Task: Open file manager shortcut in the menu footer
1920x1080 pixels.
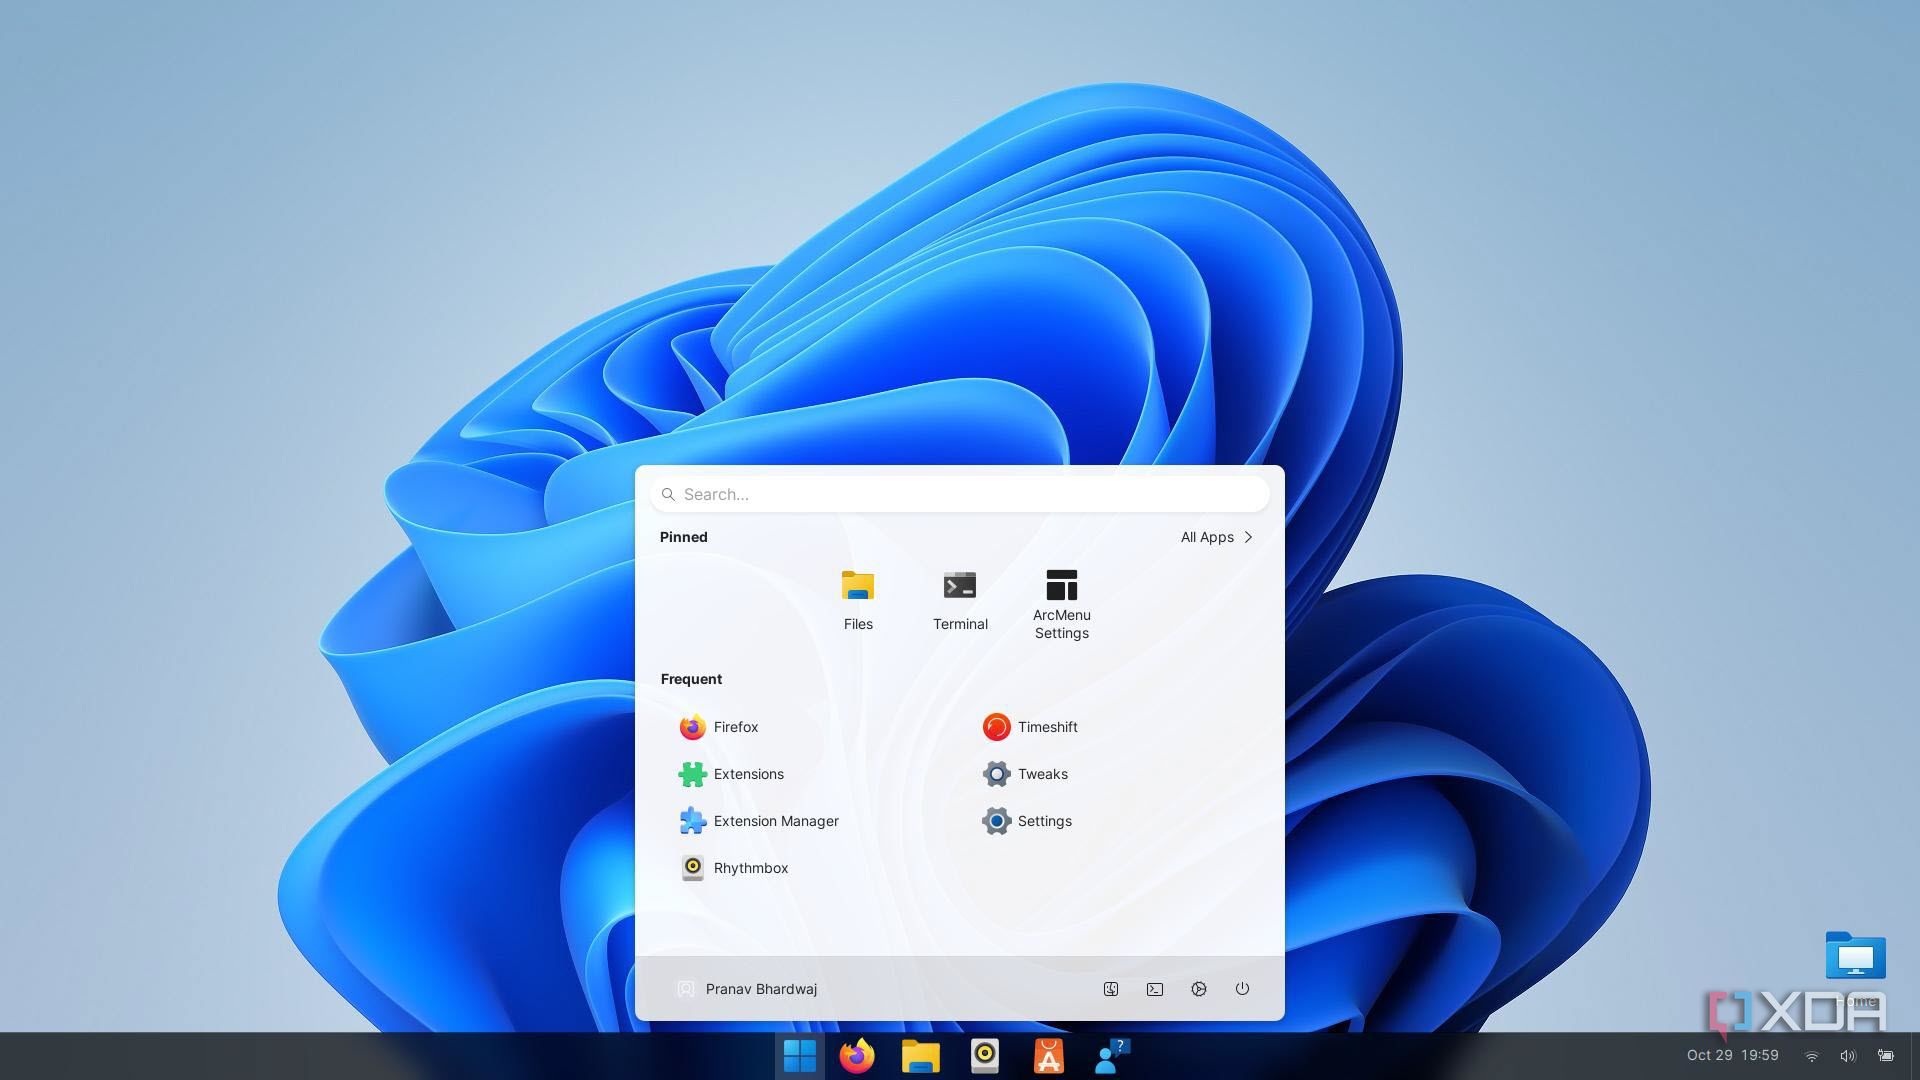Action: [x=1110, y=989]
